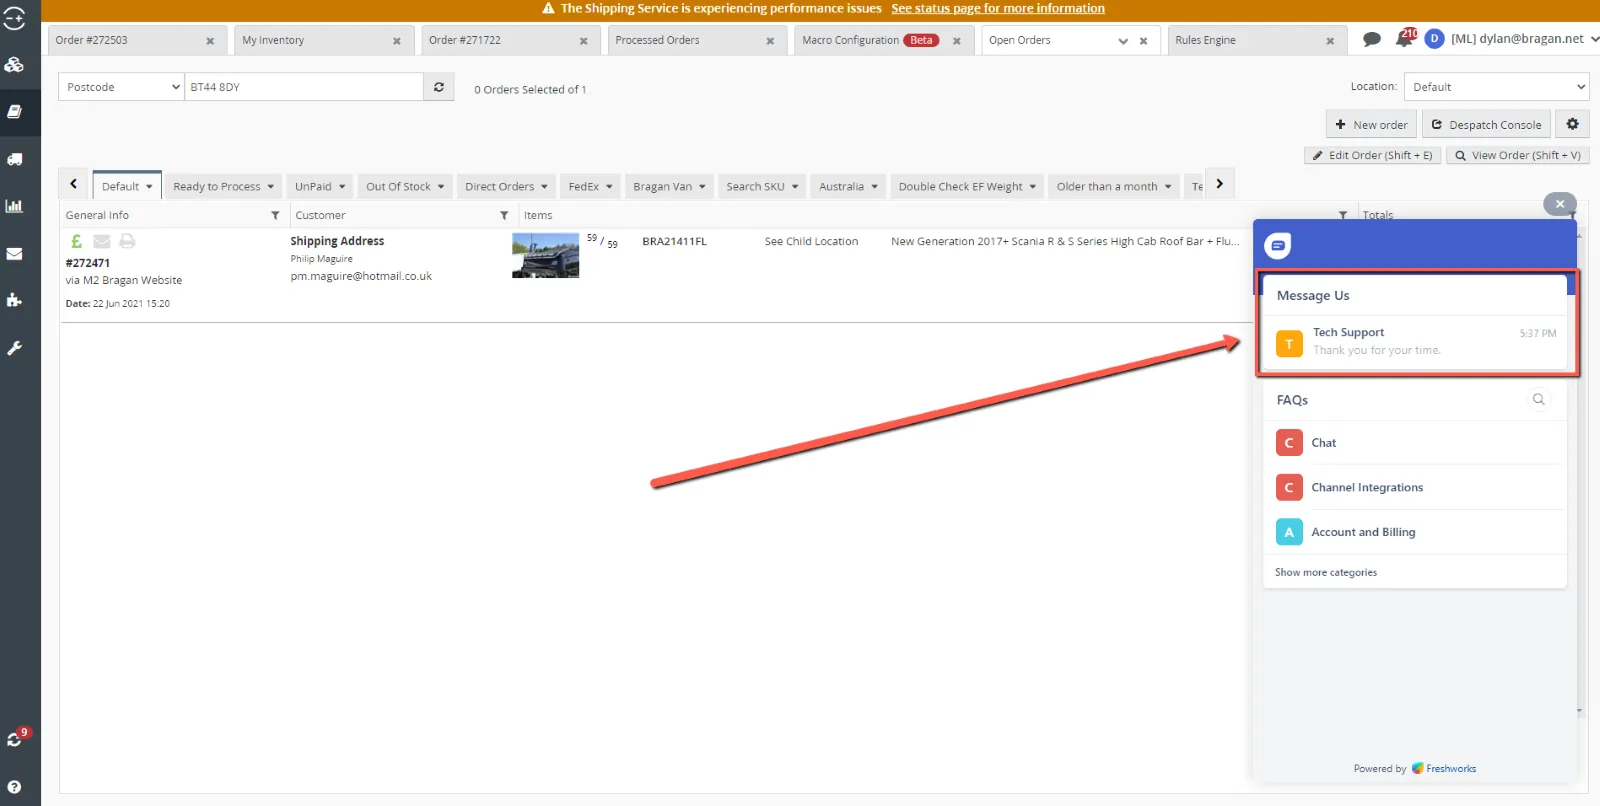Open the Chat FAQ category
The width and height of the screenshot is (1600, 806).
(x=1415, y=442)
